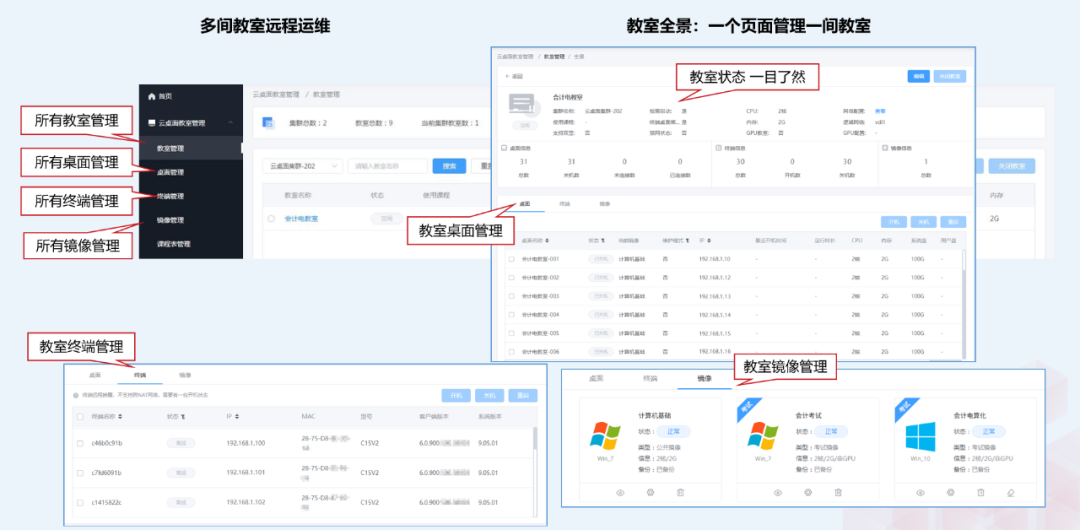Tick checkbox for desktop 会计电教室-002
Screen dimensions: 1080x530
click(x=511, y=278)
